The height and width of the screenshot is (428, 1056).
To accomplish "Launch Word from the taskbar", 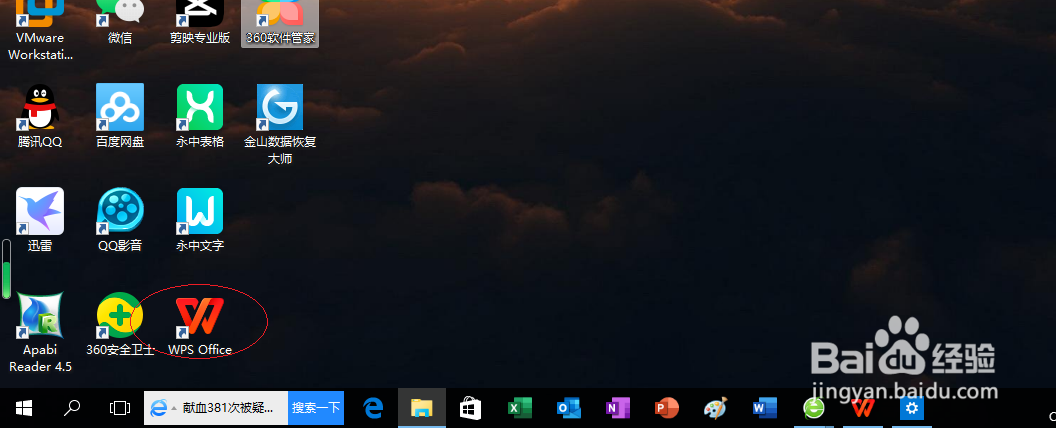I will [764, 407].
